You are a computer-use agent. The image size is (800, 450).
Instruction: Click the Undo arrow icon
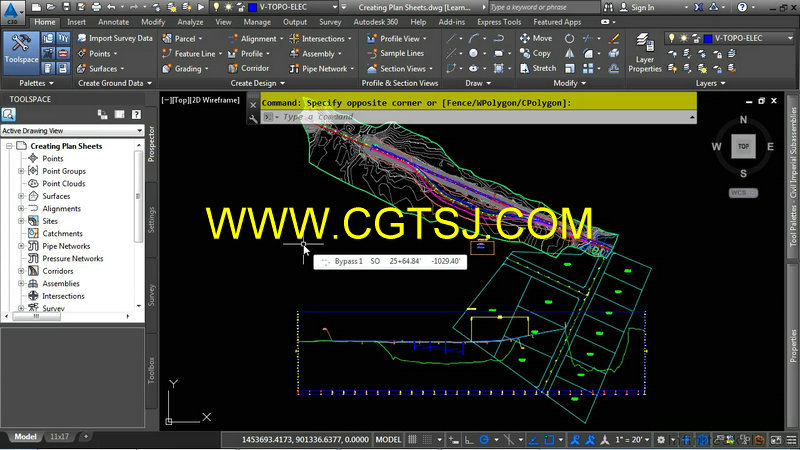click(x=111, y=7)
